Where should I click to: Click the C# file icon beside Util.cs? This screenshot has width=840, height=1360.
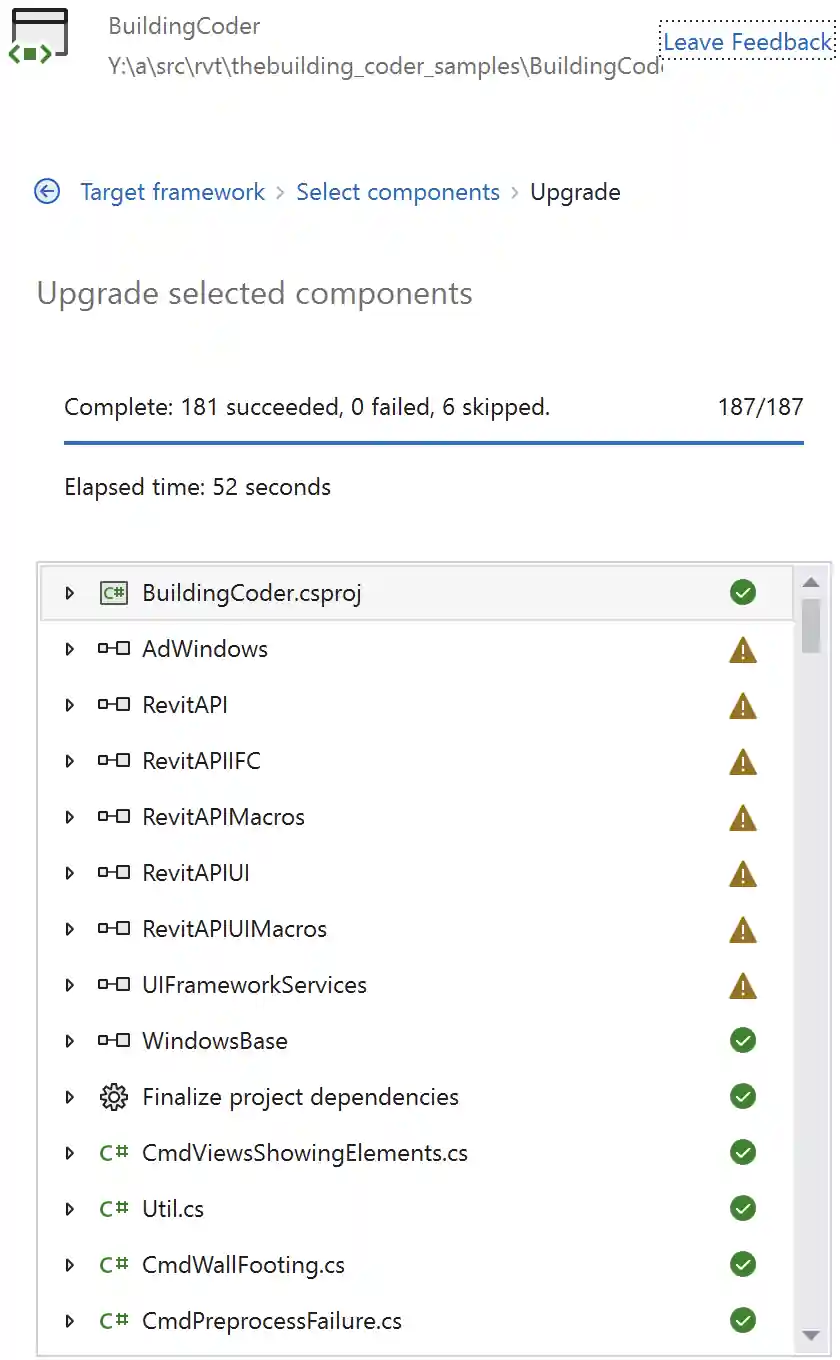[113, 1208]
